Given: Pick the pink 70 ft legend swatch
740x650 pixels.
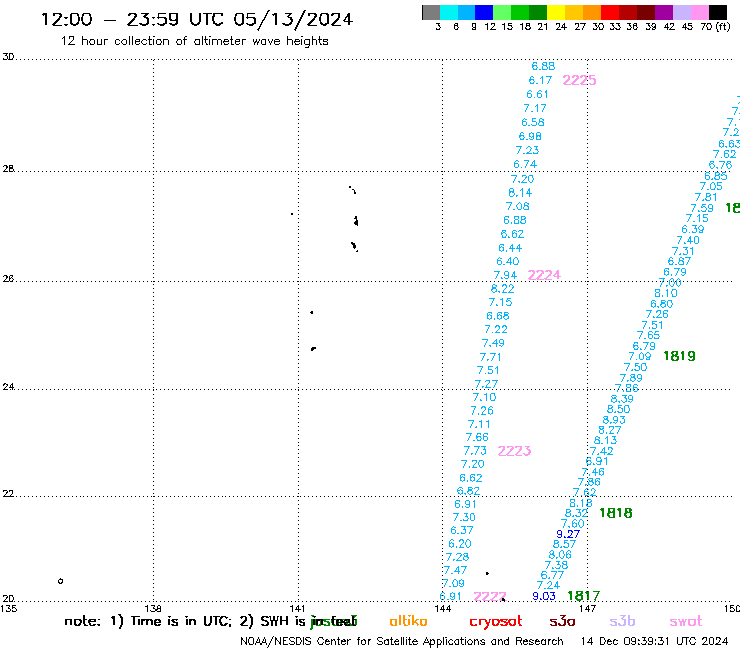Looking at the screenshot, I should point(699,12).
